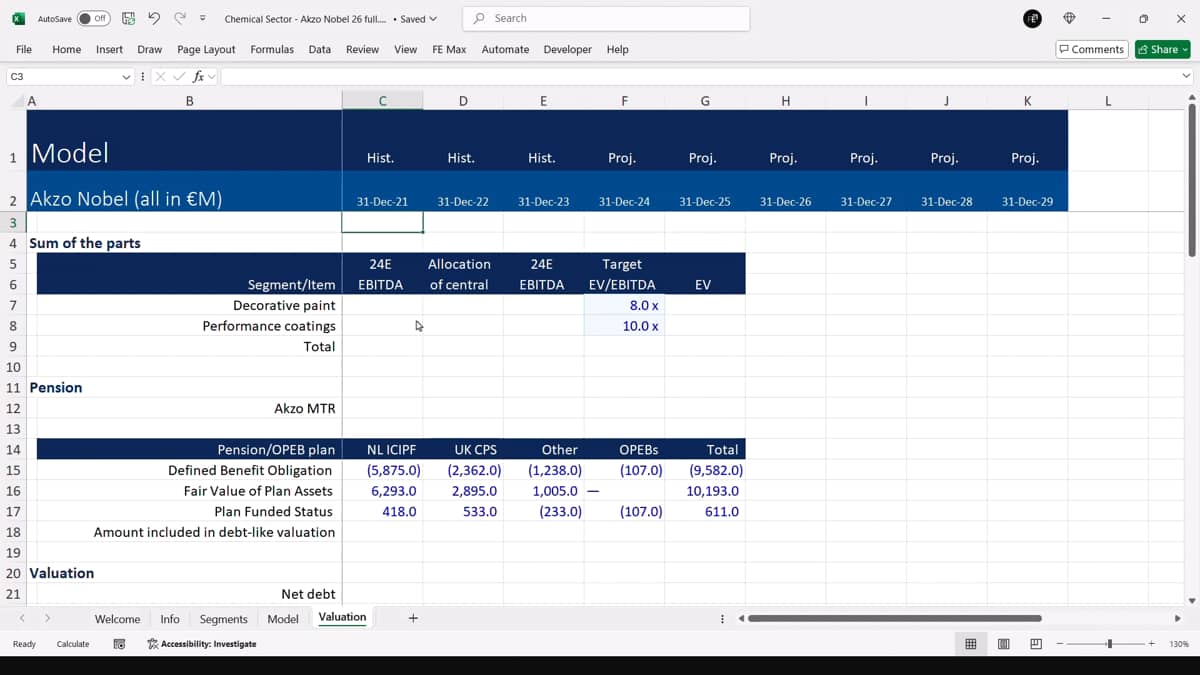The width and height of the screenshot is (1200, 675).
Task: Click the Share button
Action: coord(1162,49)
